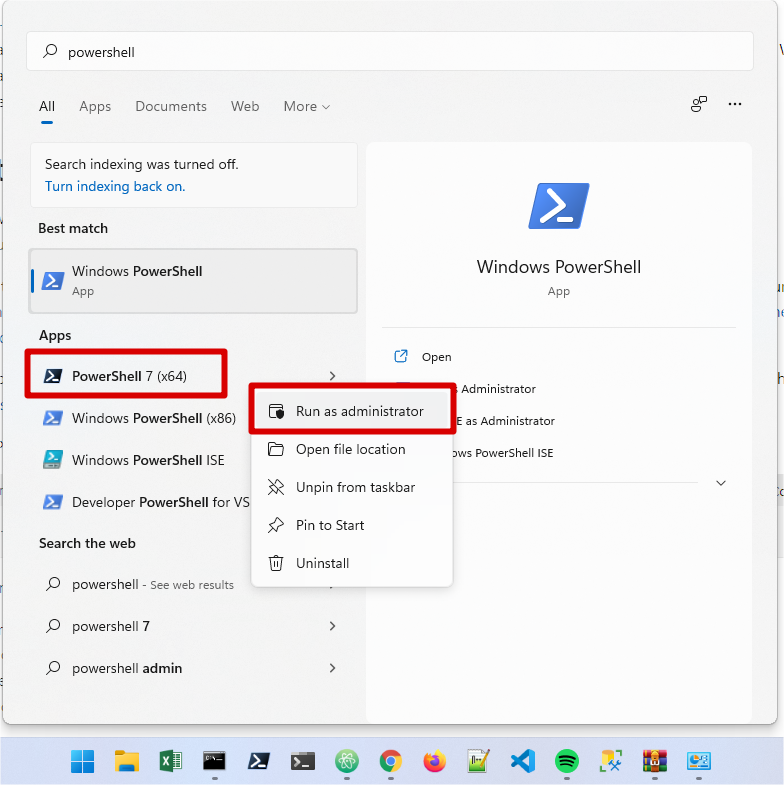This screenshot has height=785, width=784.
Task: Choose Uninstall in context menu
Action: point(351,563)
